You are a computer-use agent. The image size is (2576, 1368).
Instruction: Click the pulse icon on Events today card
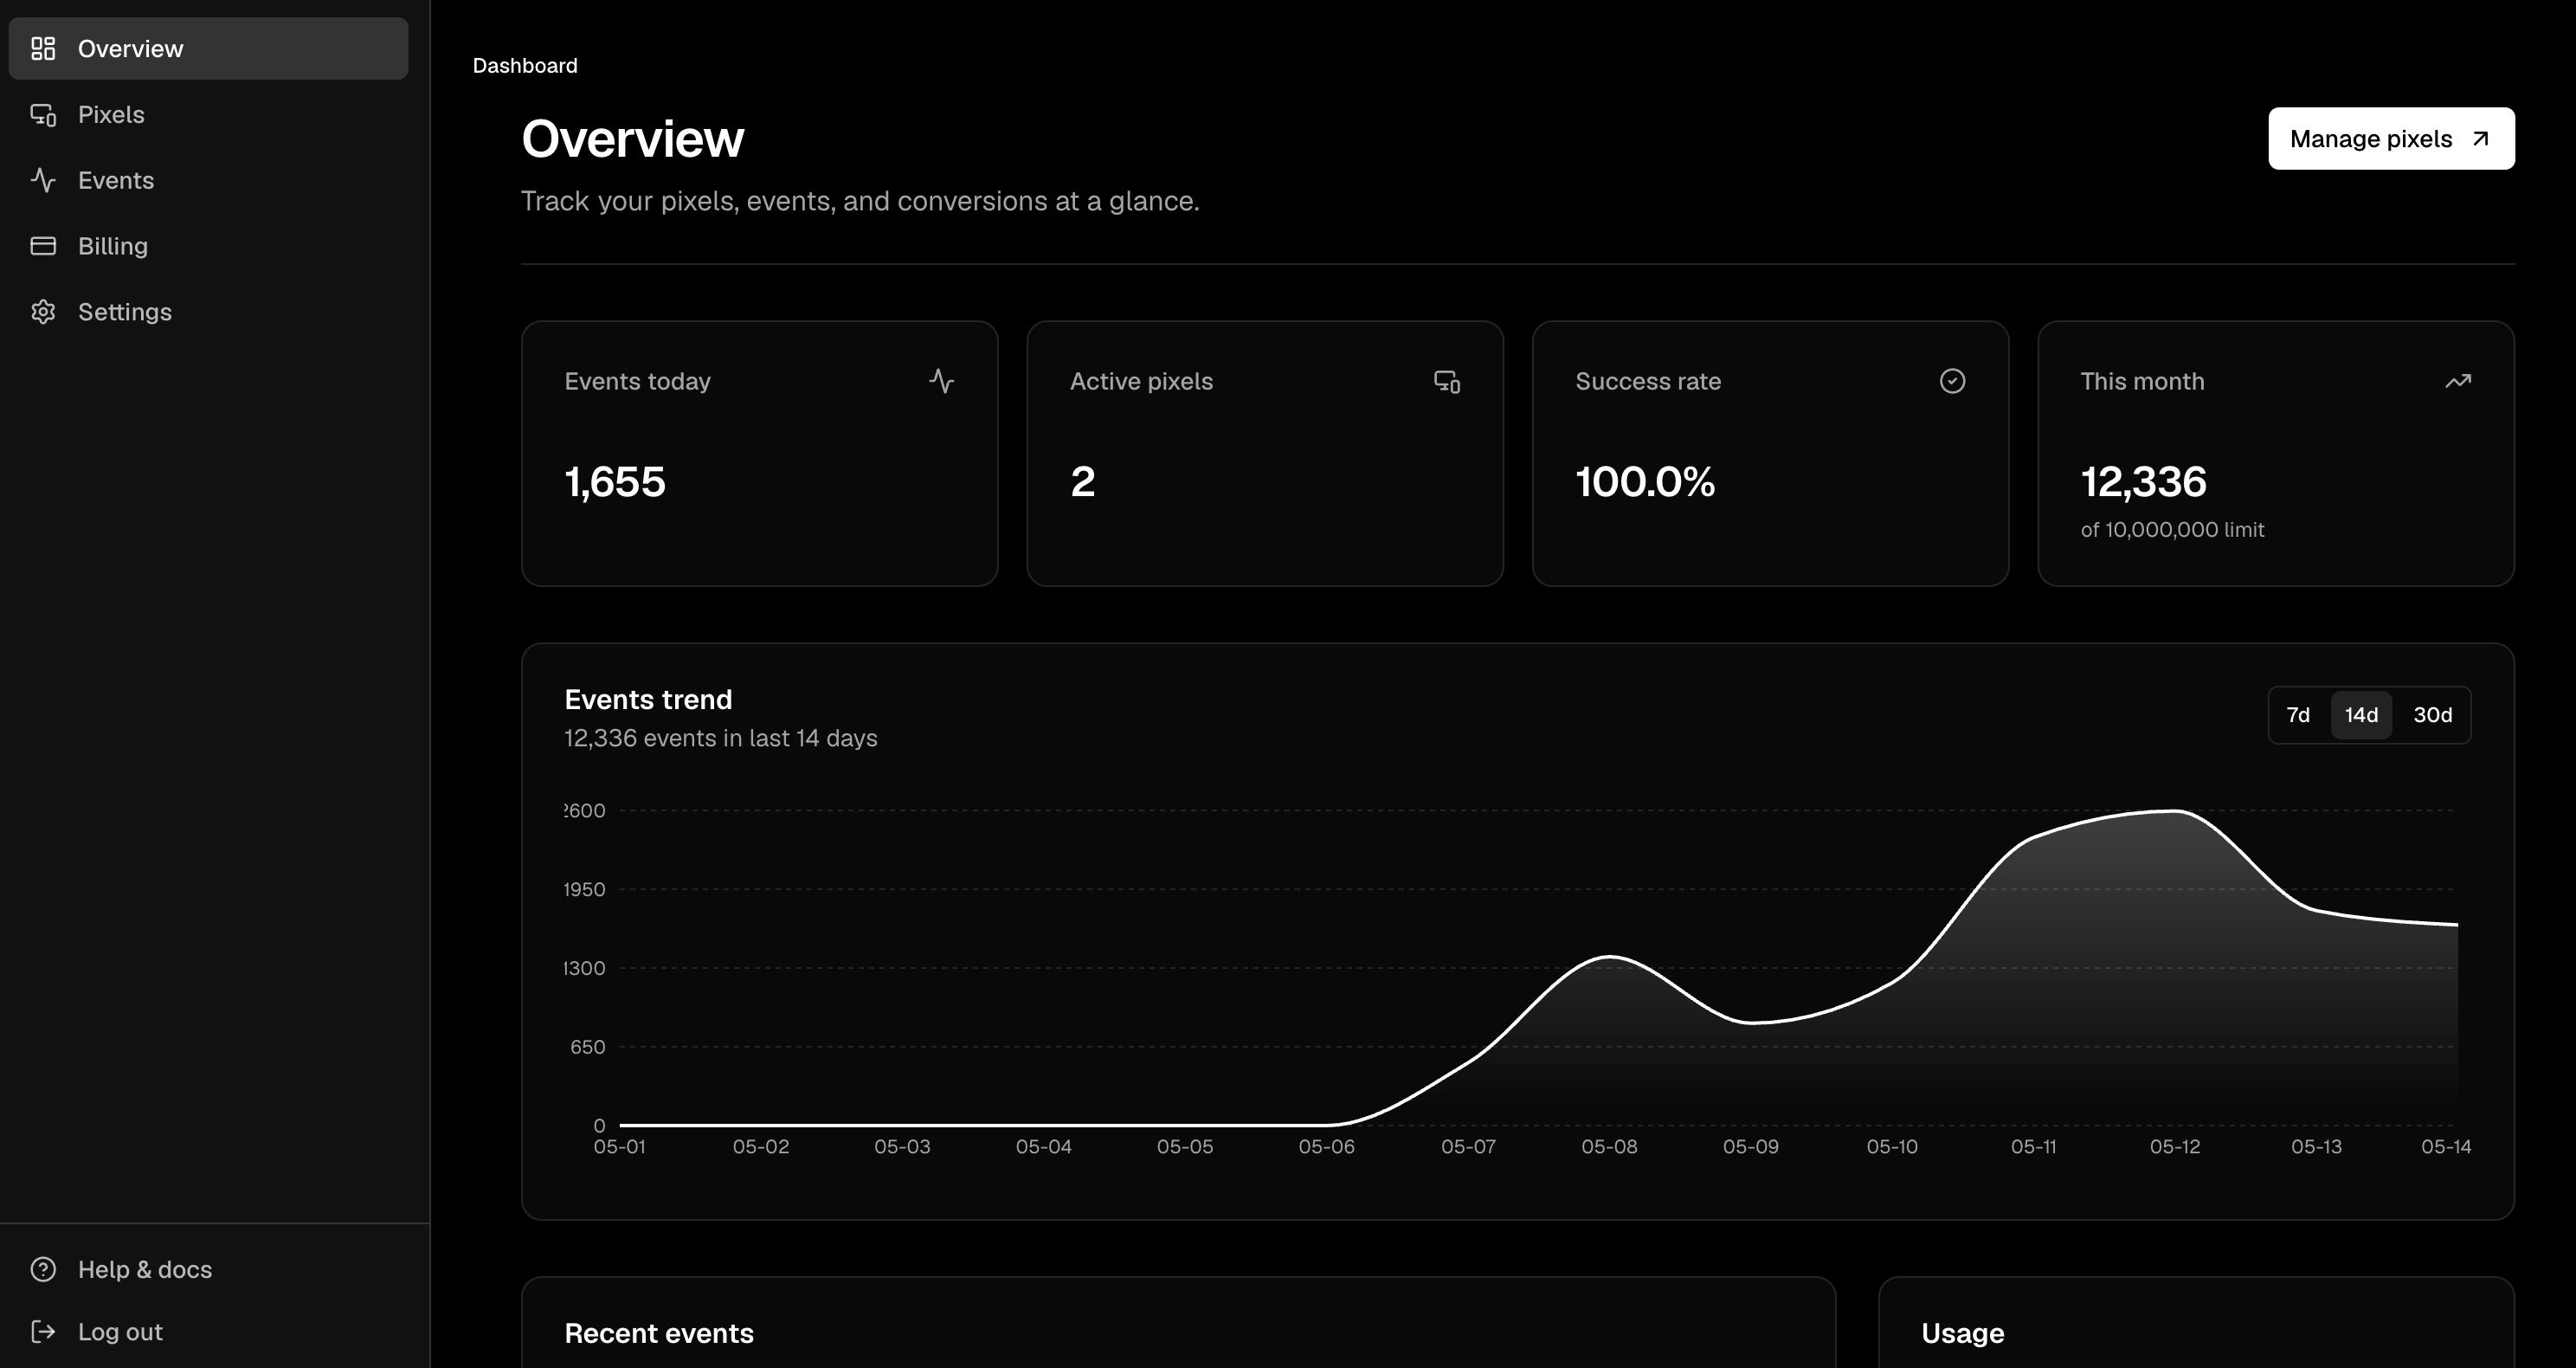click(941, 381)
